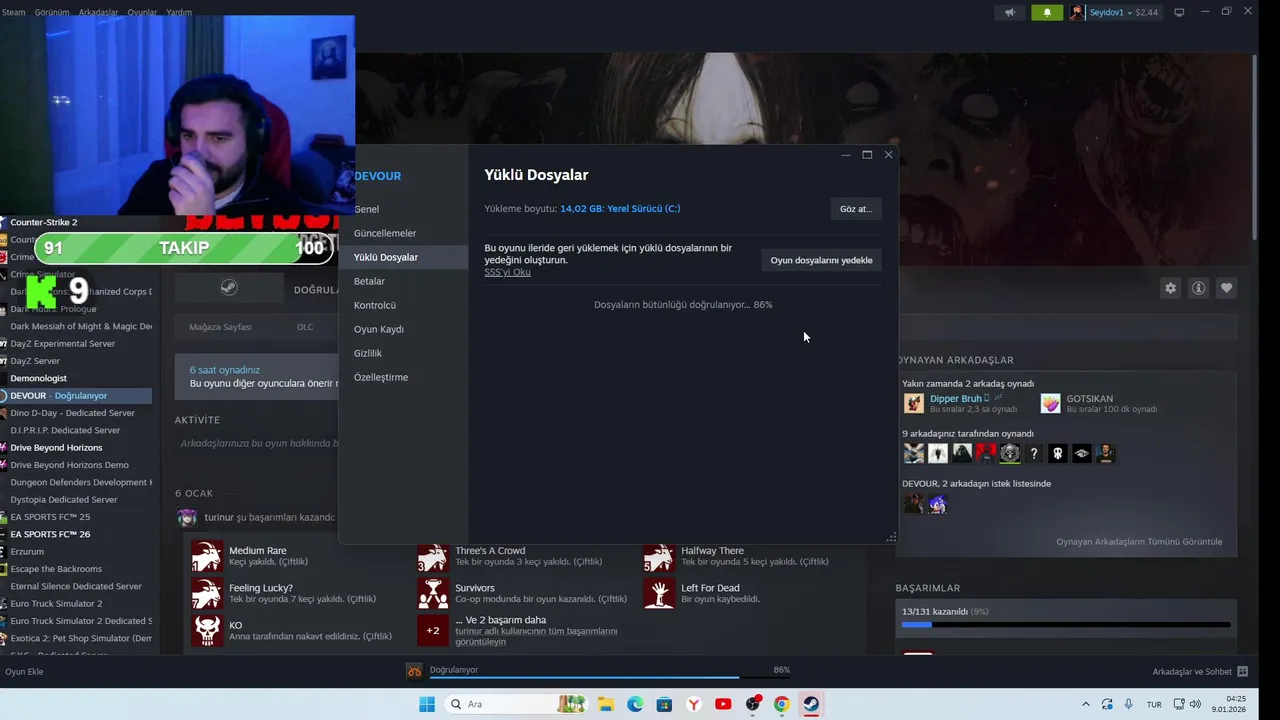
Task: Open KO achievement skull icon
Action: (x=207, y=630)
